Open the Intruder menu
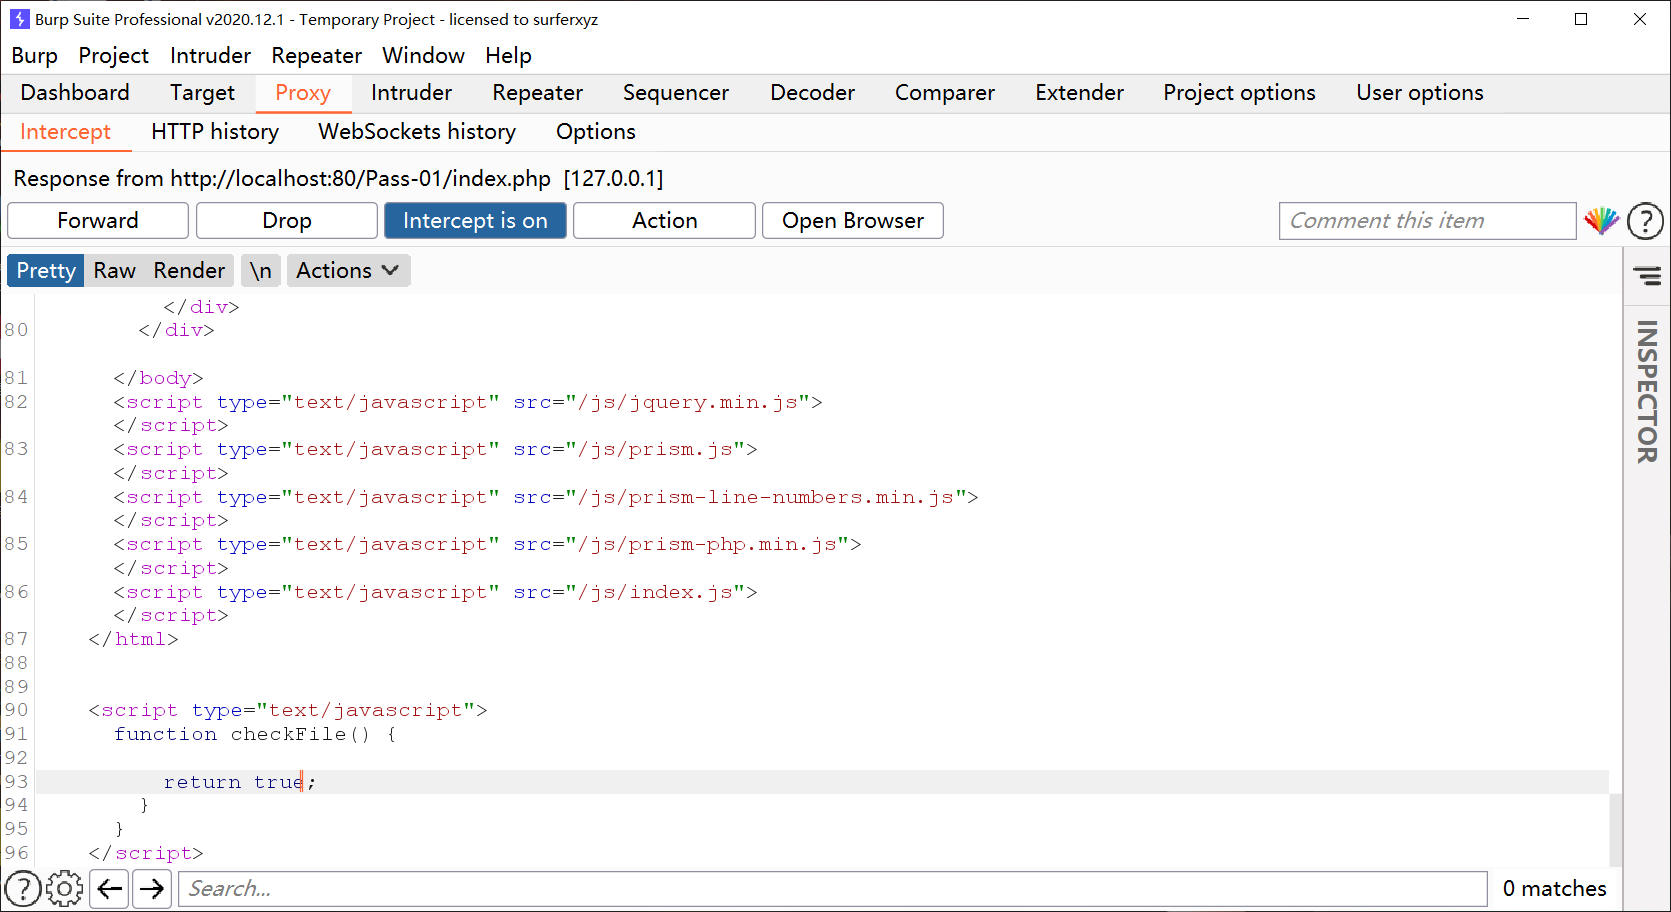The height and width of the screenshot is (912, 1671). 210,56
